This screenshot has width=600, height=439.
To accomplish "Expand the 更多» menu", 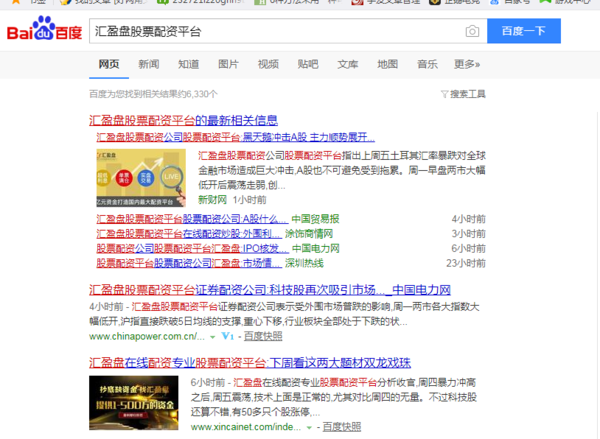I will (467, 64).
